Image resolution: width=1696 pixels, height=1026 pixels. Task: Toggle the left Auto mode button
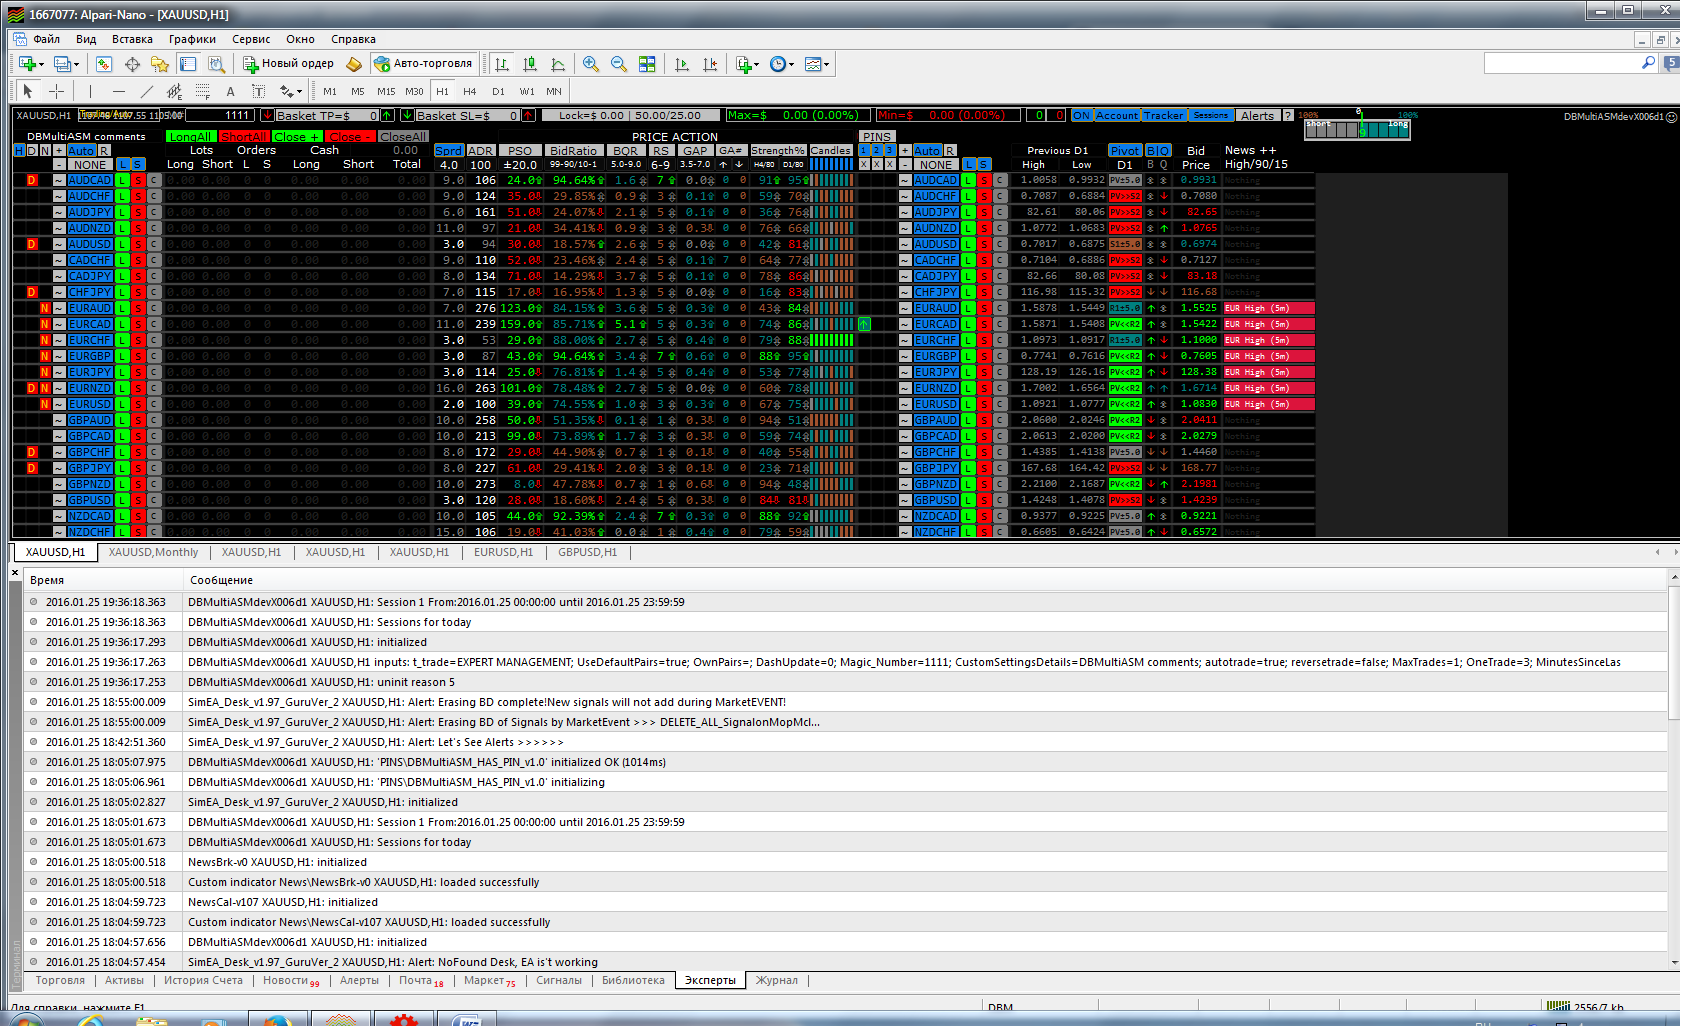tap(82, 150)
